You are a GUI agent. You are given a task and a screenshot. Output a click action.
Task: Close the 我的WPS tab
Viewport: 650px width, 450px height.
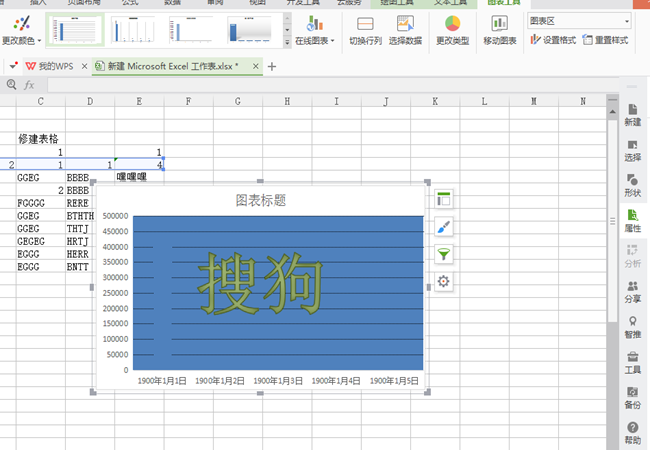(84, 66)
